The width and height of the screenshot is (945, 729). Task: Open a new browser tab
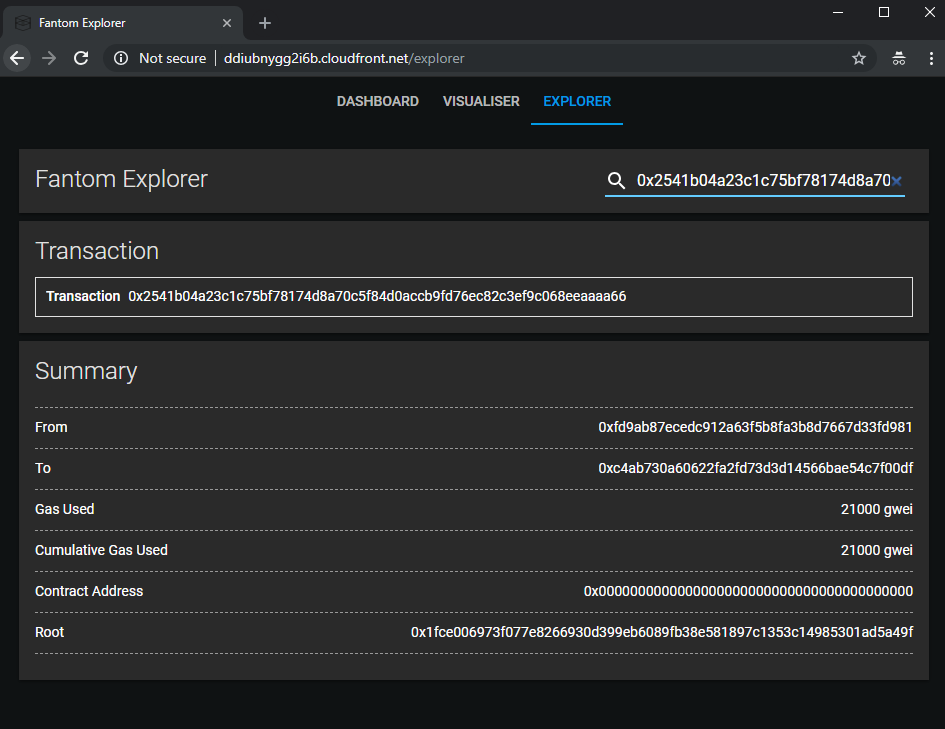tap(265, 23)
